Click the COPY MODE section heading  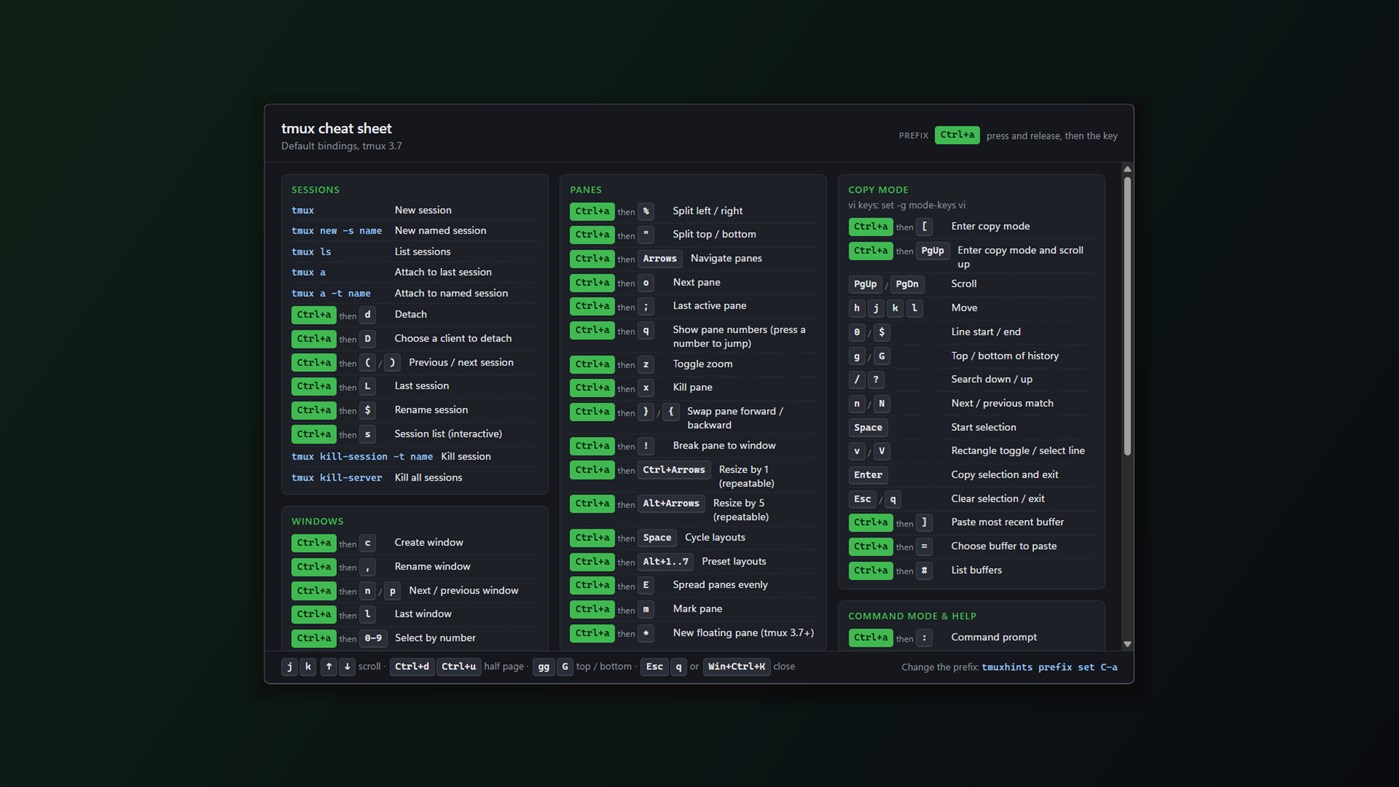[878, 189]
